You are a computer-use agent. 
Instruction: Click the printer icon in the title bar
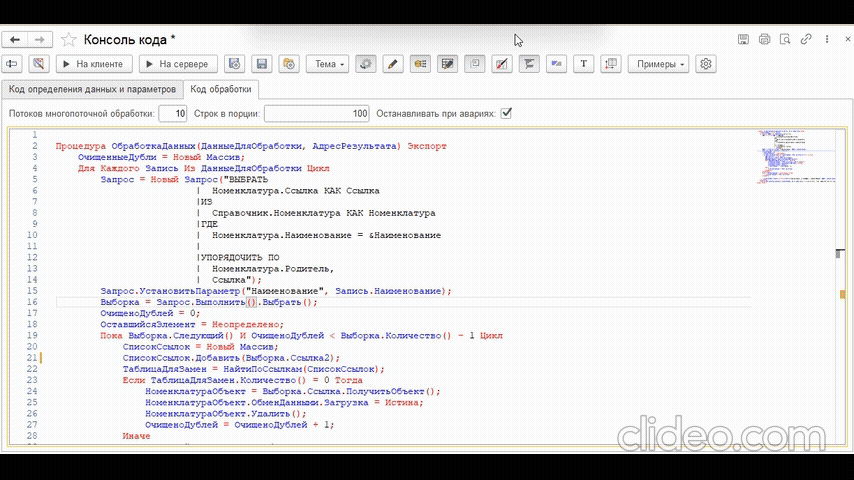764,39
